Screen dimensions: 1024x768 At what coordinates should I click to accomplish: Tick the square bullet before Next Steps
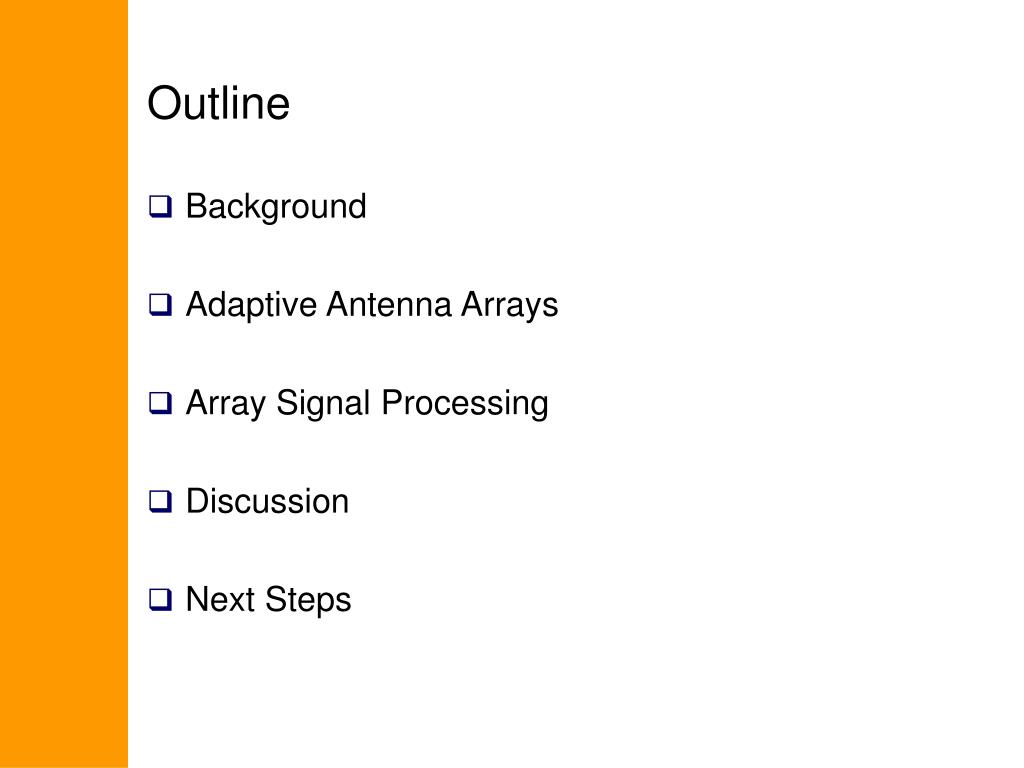(x=161, y=600)
